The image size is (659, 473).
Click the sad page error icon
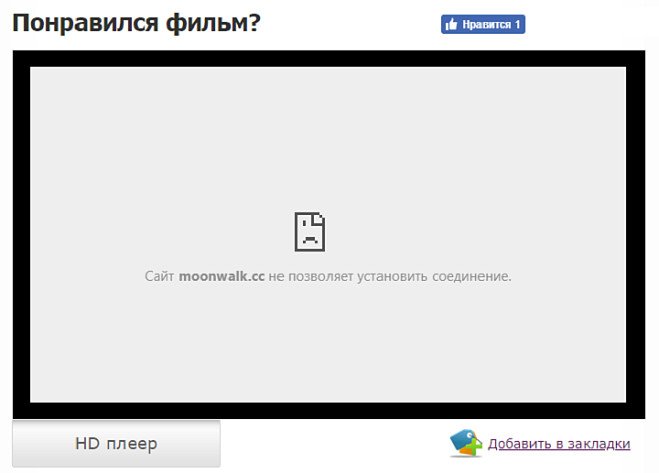pos(309,231)
